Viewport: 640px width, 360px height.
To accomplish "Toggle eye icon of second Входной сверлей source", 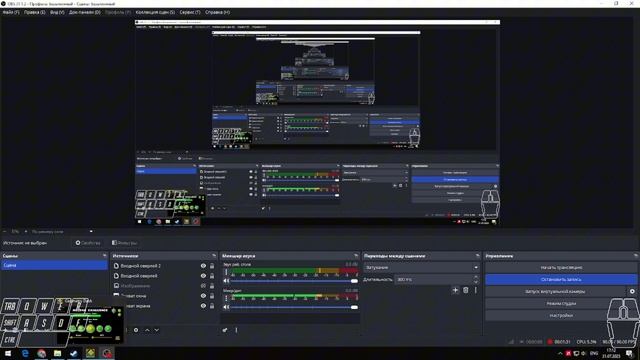I will (x=203, y=276).
